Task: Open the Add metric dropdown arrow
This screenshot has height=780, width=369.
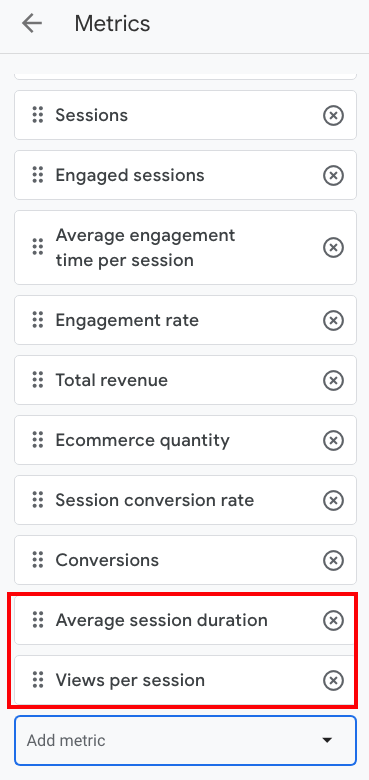Action: point(327,740)
